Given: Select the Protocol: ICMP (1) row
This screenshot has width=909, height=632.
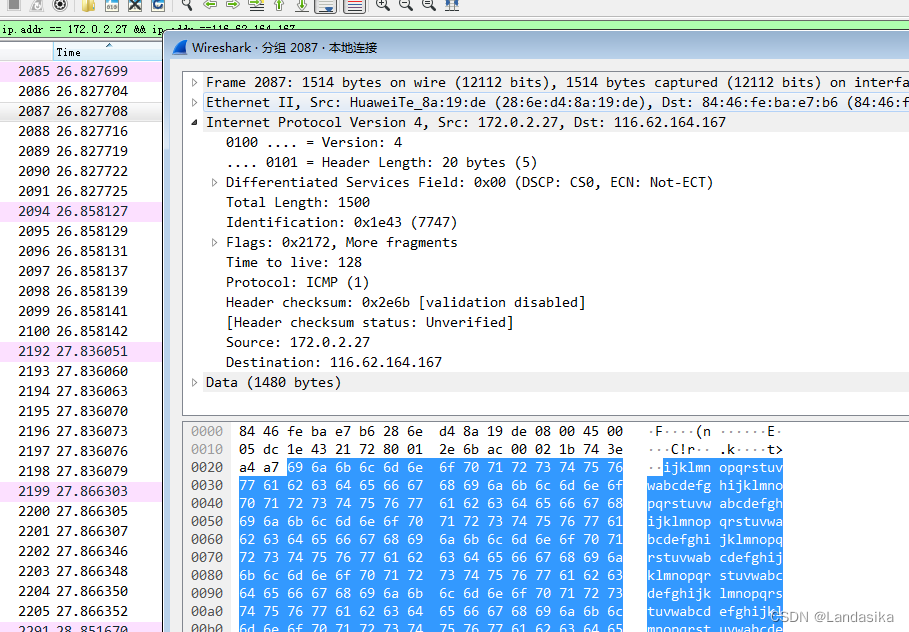Looking at the screenshot, I should click(x=297, y=282).
